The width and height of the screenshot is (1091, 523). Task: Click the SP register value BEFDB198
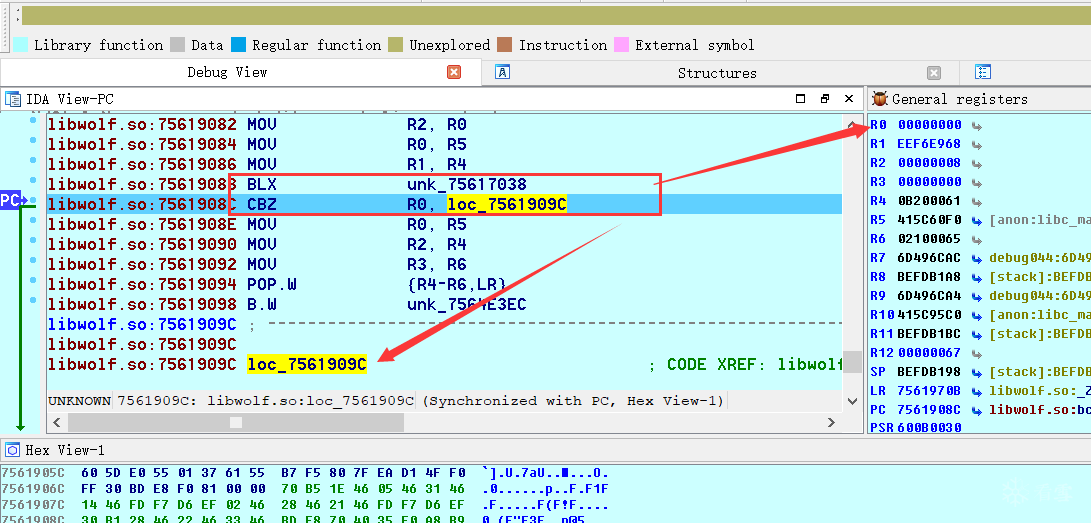pyautogui.click(x=930, y=372)
